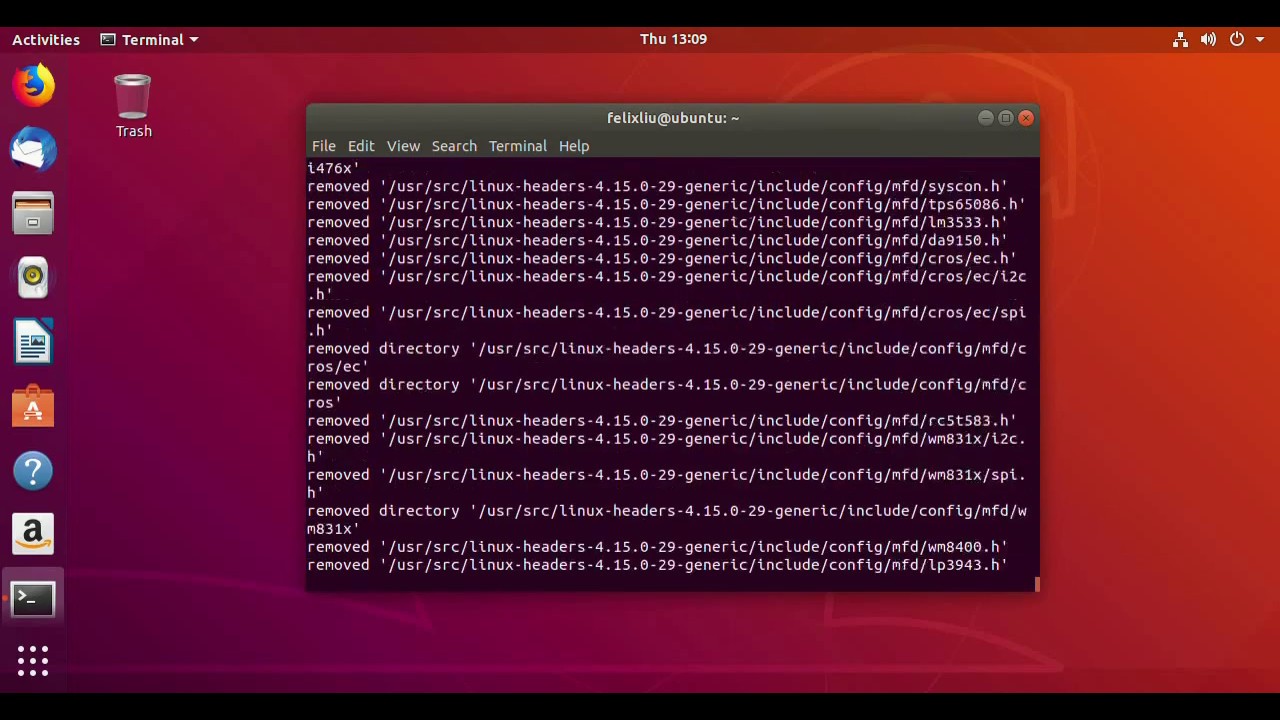Launch LibreOffice Writer from the dock
The height and width of the screenshot is (720, 1280).
click(x=33, y=342)
